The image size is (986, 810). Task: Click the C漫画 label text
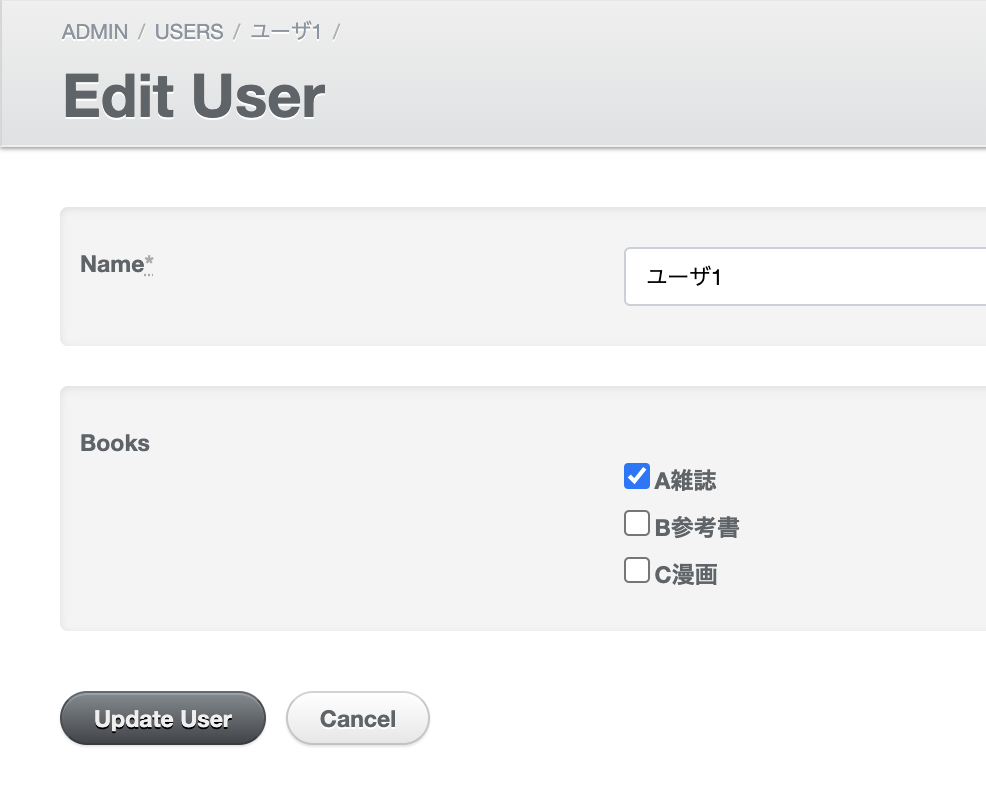coord(686,575)
